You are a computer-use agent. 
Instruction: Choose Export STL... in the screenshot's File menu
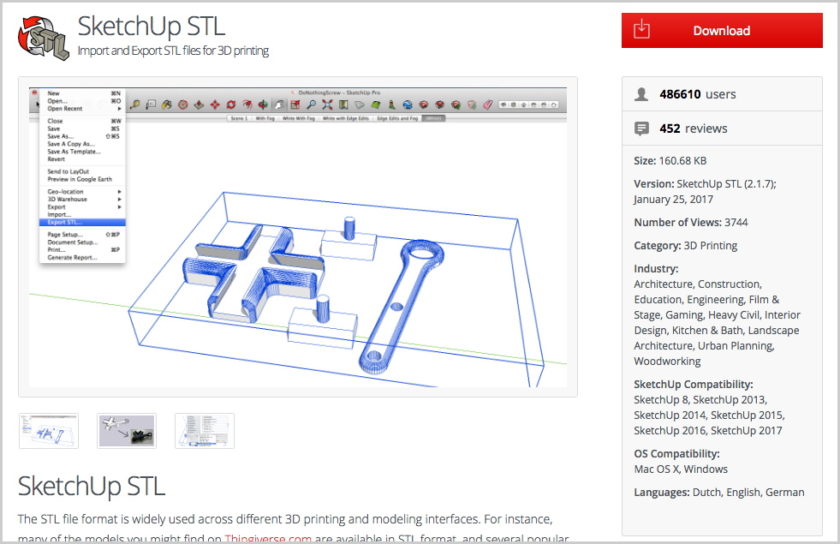click(x=82, y=222)
